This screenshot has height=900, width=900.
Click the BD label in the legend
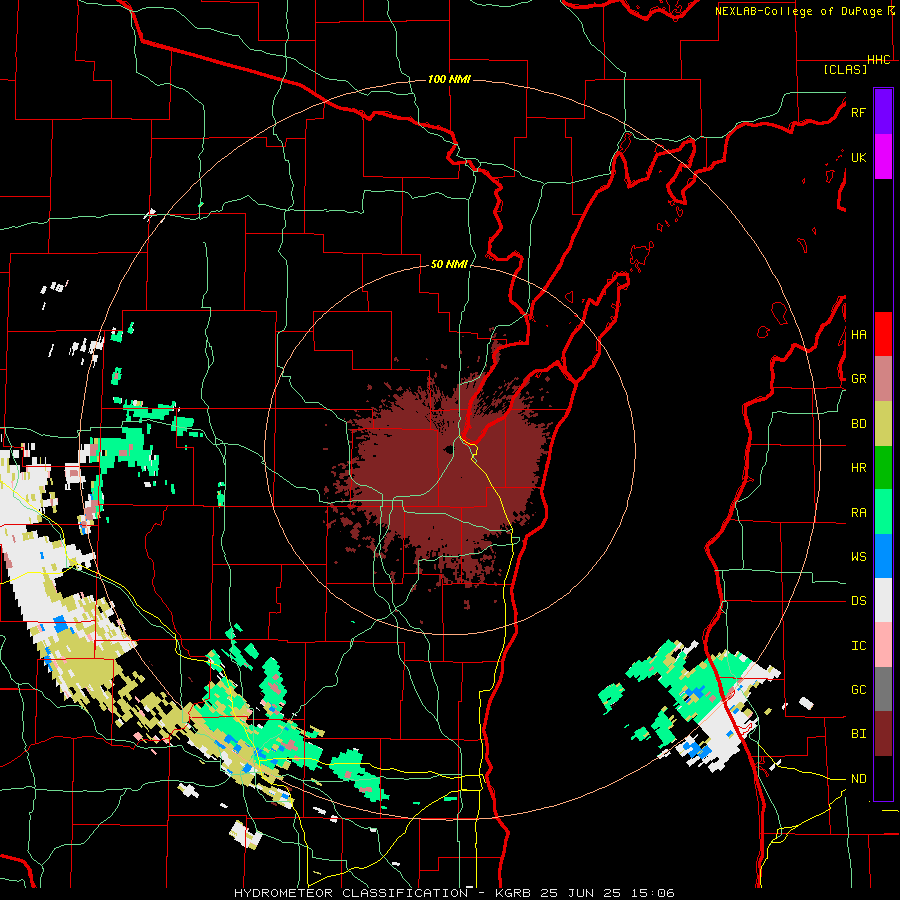(859, 424)
